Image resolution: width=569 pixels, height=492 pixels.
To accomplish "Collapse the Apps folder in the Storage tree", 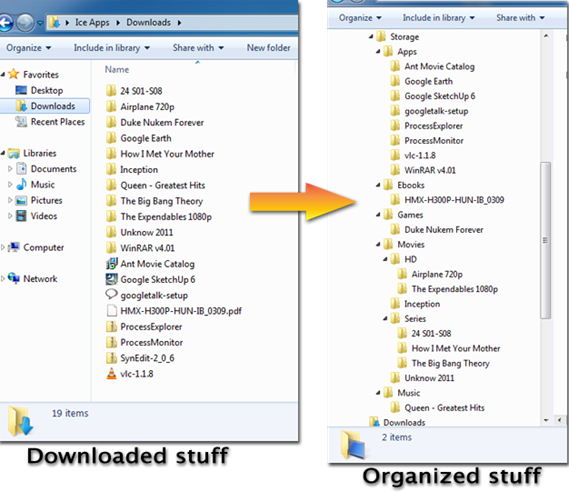I will pos(378,52).
